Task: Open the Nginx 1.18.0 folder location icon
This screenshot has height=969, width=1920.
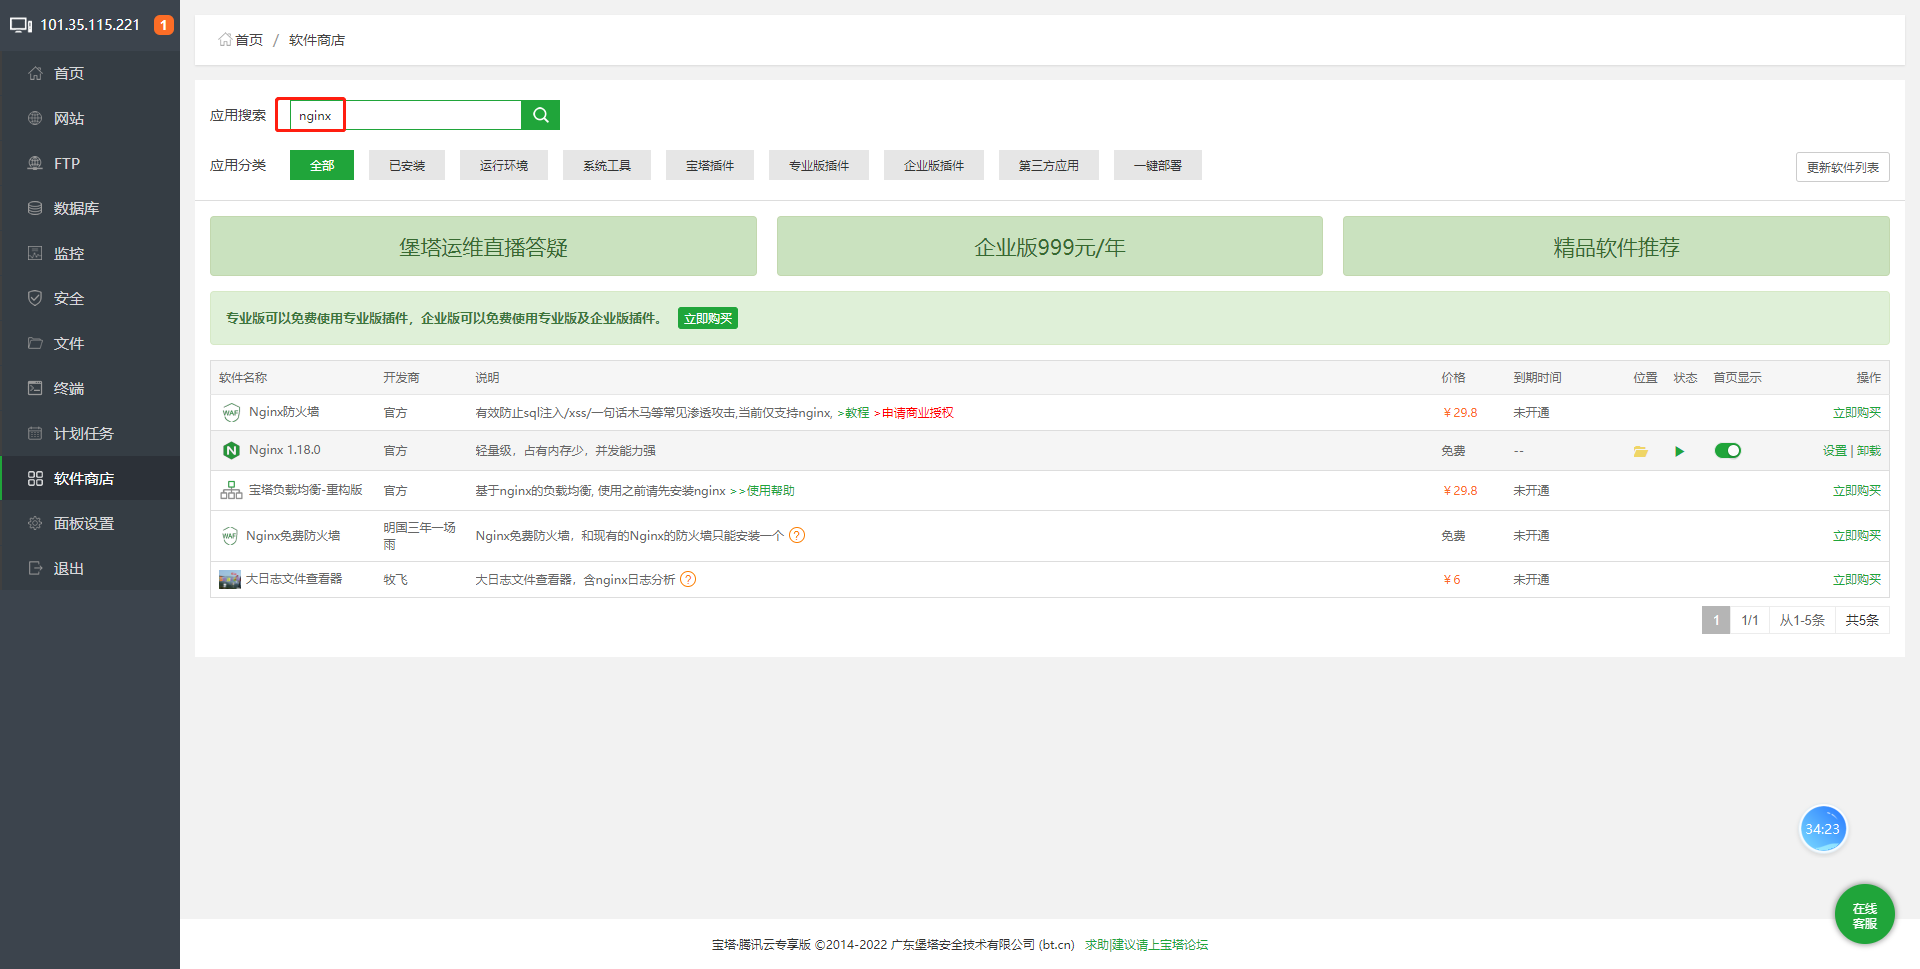Action: pyautogui.click(x=1640, y=451)
